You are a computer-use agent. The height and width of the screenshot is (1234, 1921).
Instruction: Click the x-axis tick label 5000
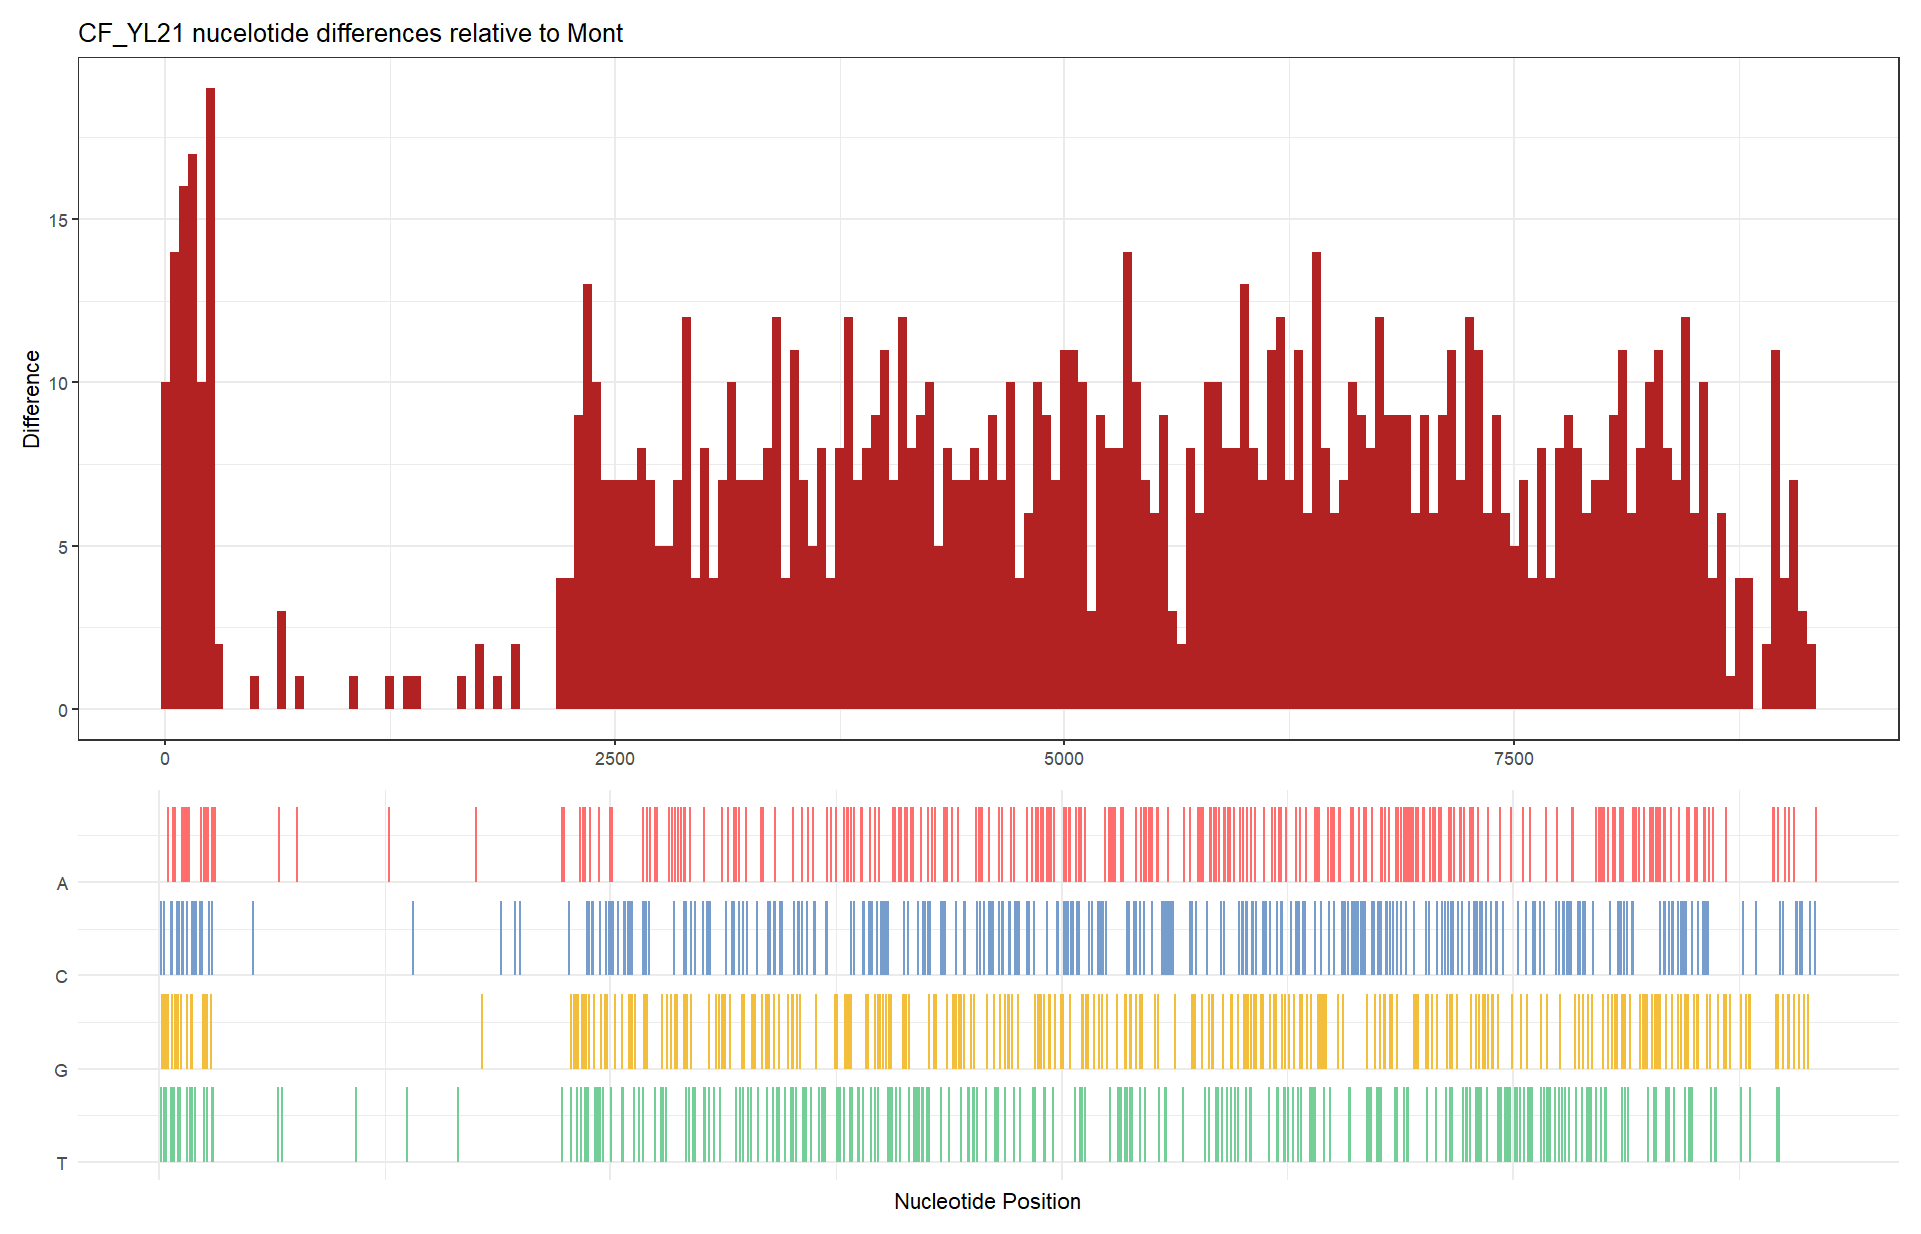click(x=1063, y=759)
